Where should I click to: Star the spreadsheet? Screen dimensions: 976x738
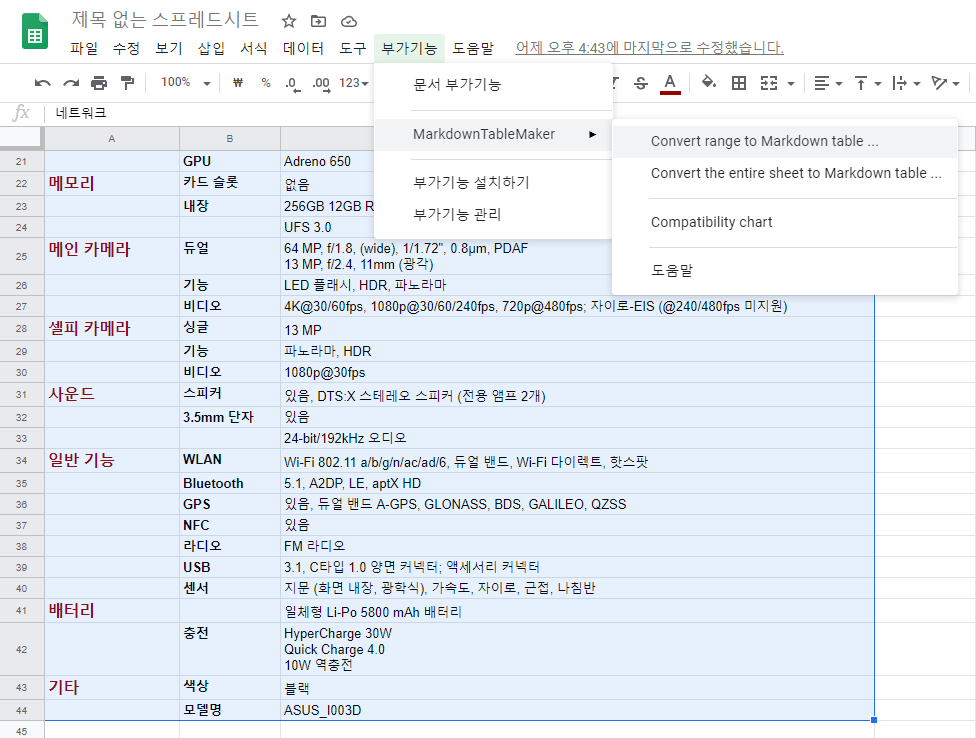click(x=288, y=22)
